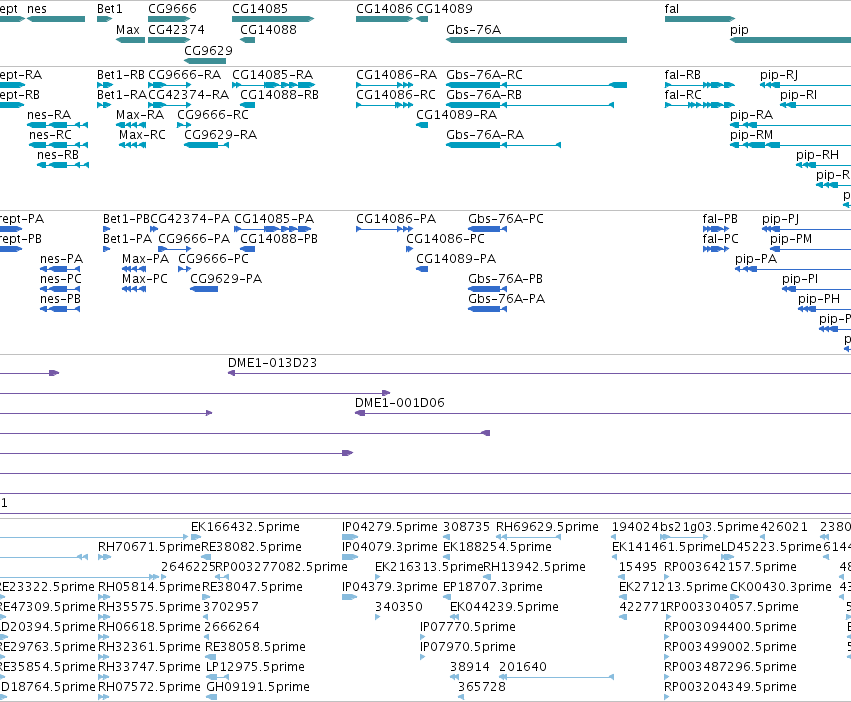
Task: Click transcript CG14088-RB
Action: [x=279, y=95]
